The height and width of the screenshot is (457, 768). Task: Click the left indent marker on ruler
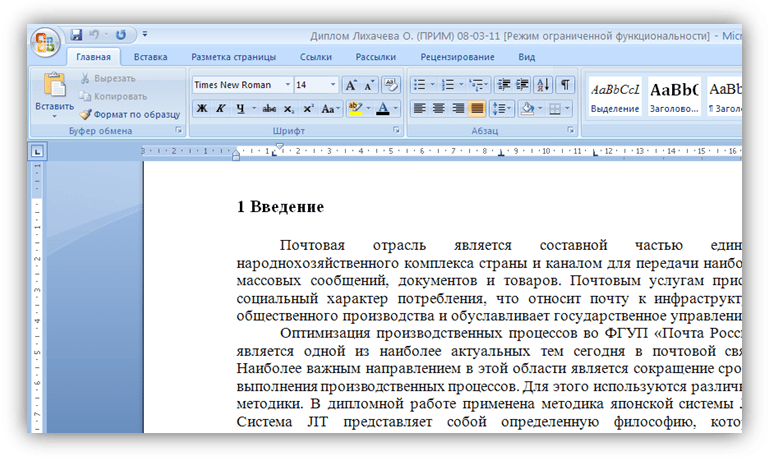pos(236,157)
